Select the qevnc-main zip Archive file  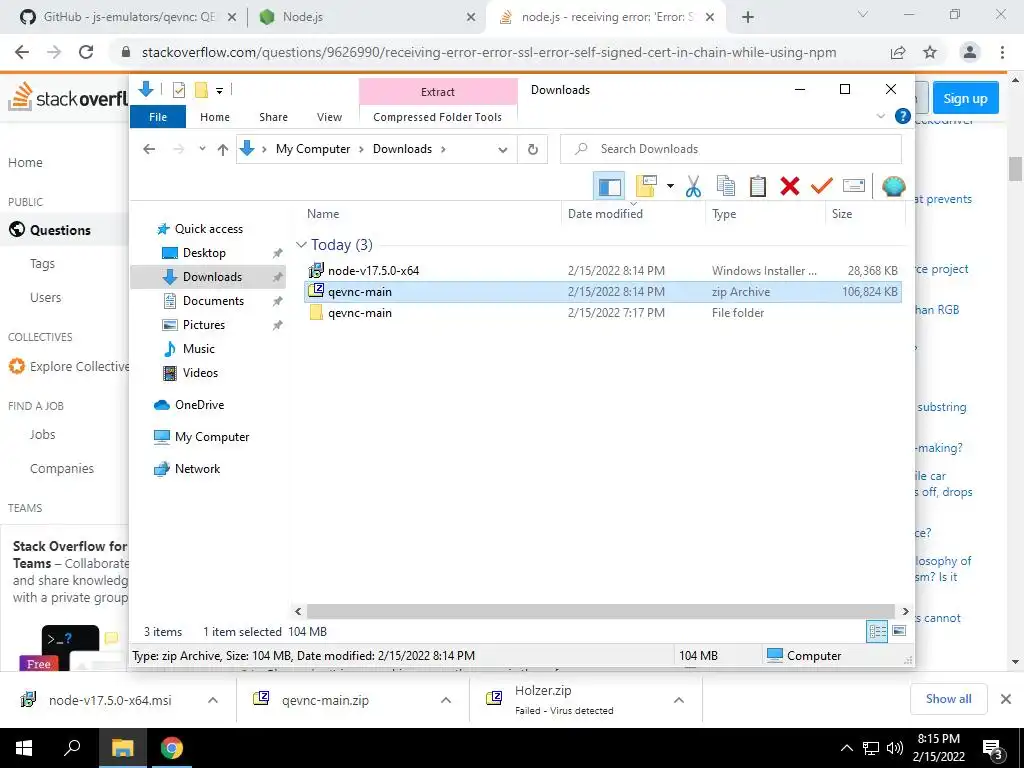click(x=603, y=292)
